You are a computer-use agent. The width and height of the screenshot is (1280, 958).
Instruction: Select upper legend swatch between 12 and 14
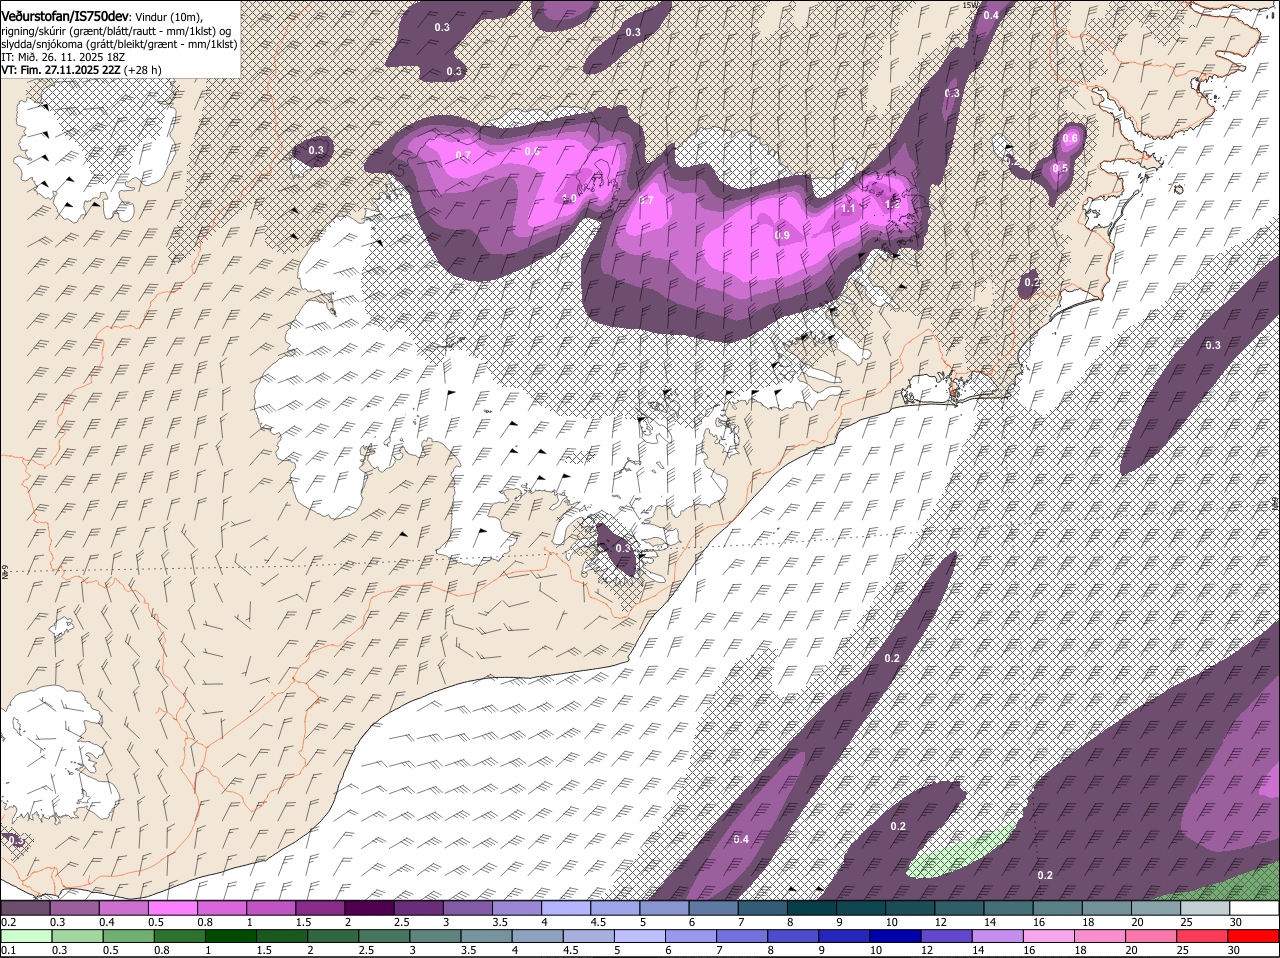coord(960,908)
